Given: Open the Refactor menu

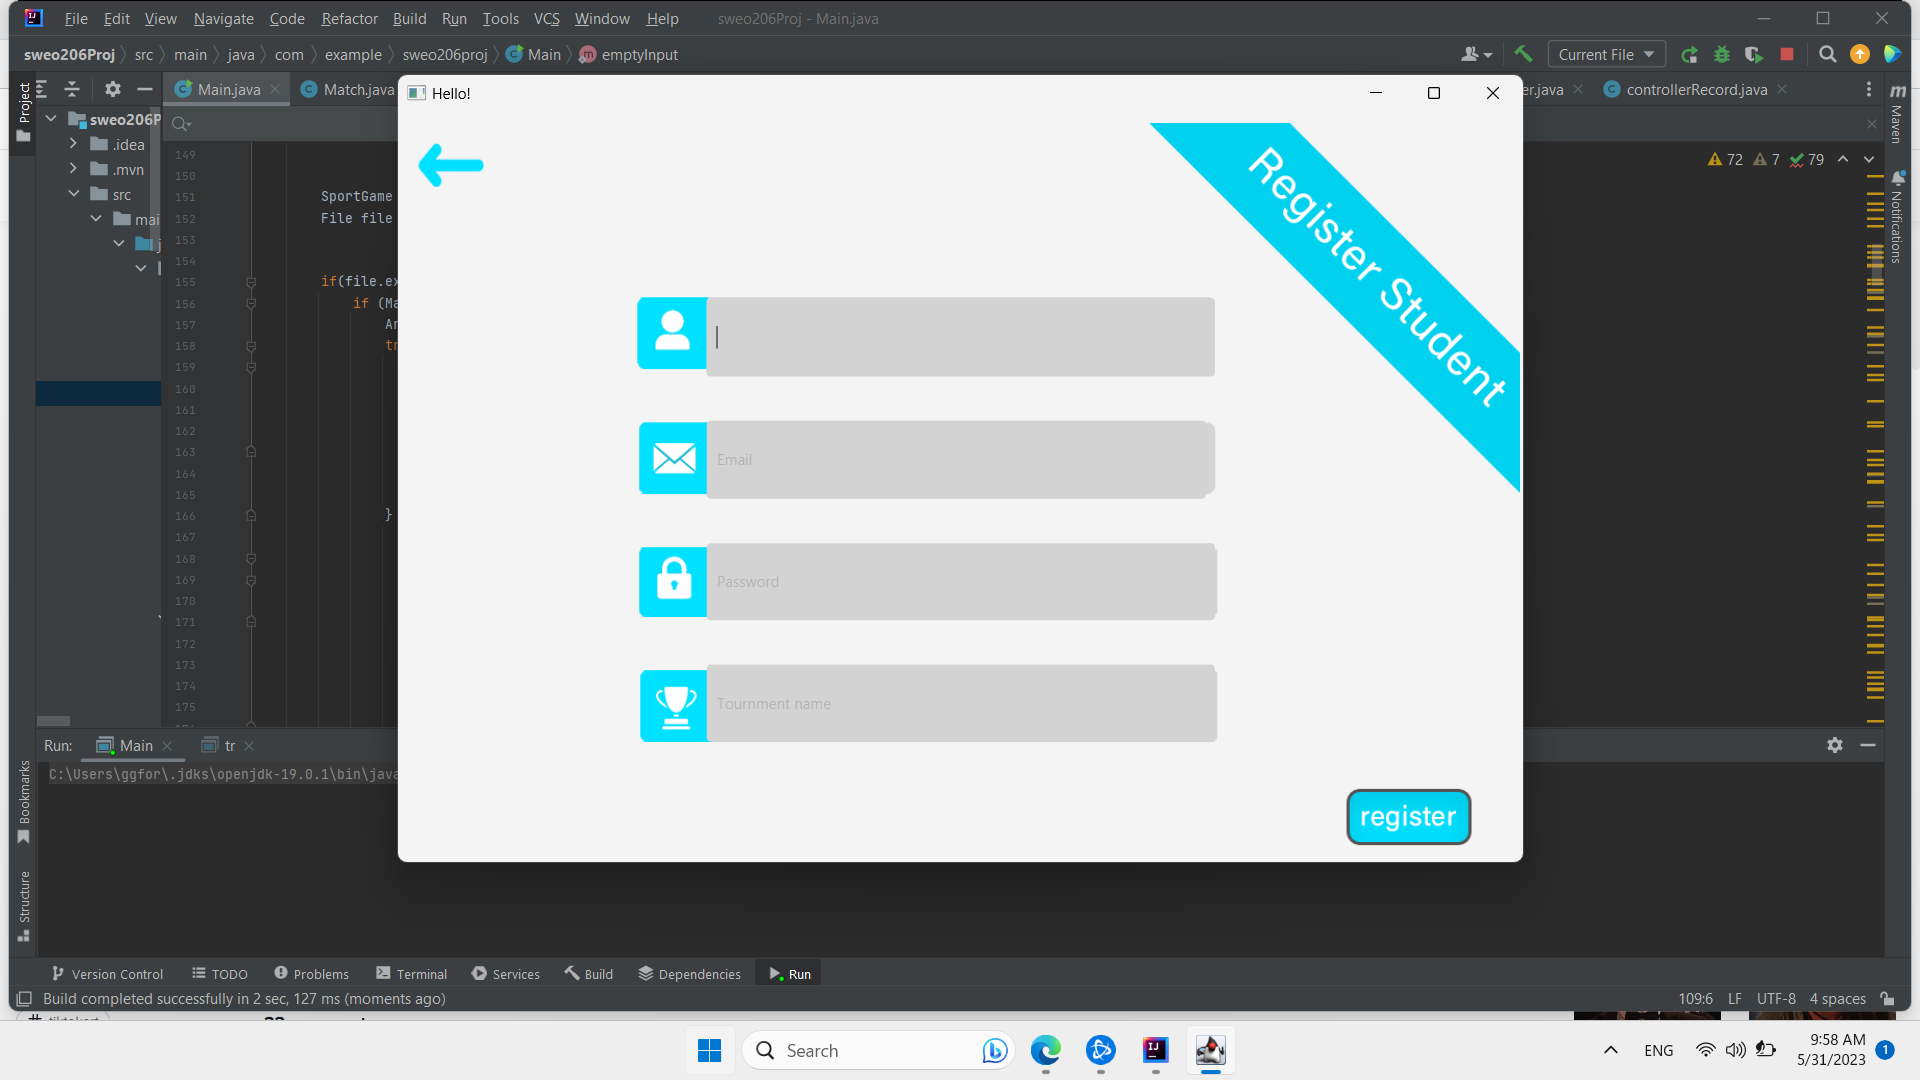Looking at the screenshot, I should pyautogui.click(x=349, y=18).
